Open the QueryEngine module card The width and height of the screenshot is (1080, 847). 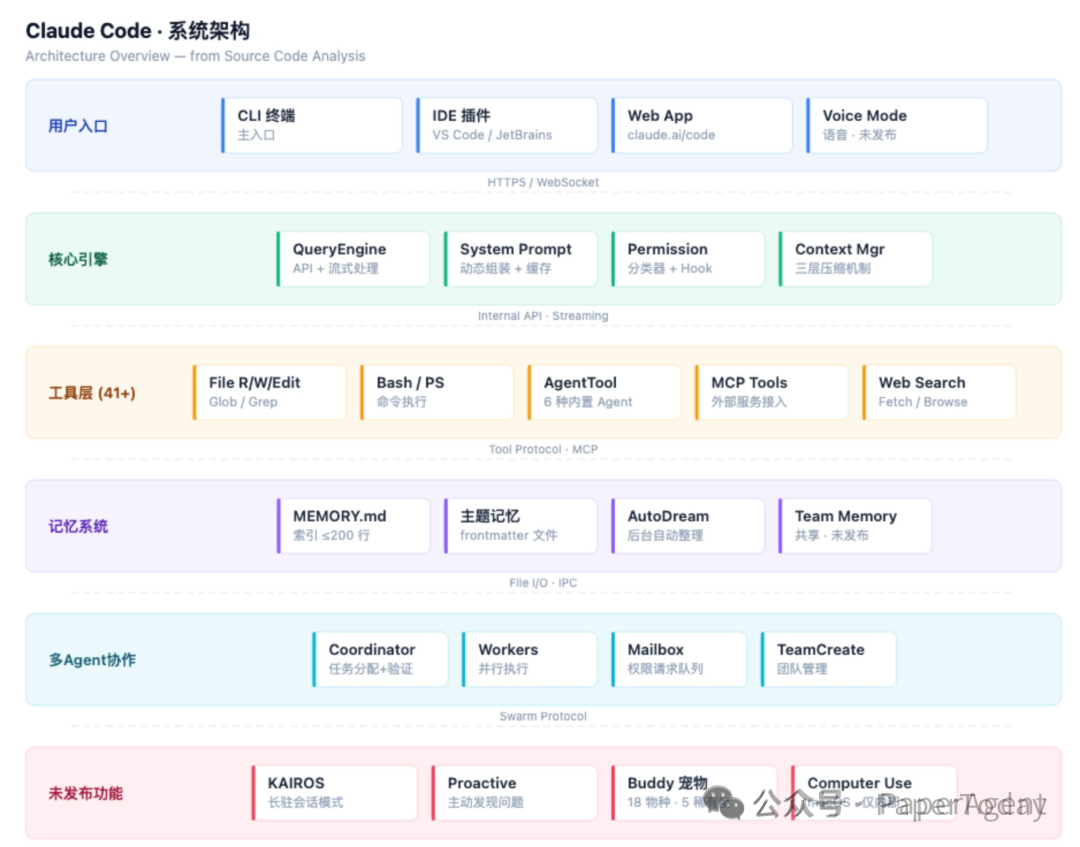pyautogui.click(x=352, y=258)
